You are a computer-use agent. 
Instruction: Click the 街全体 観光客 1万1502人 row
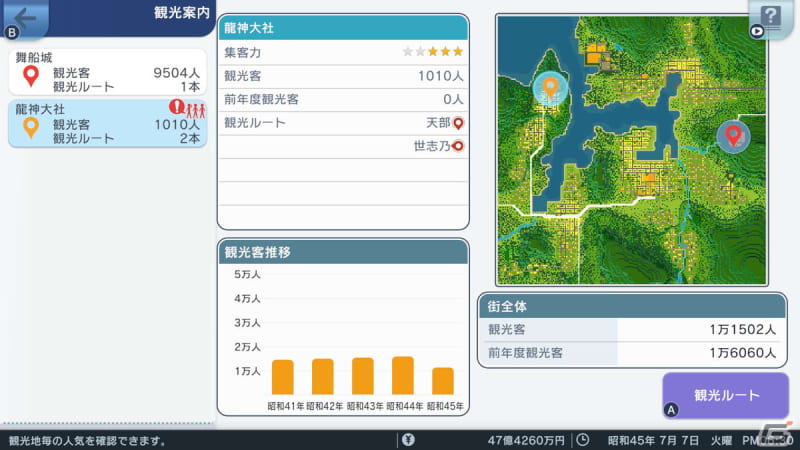(632, 330)
